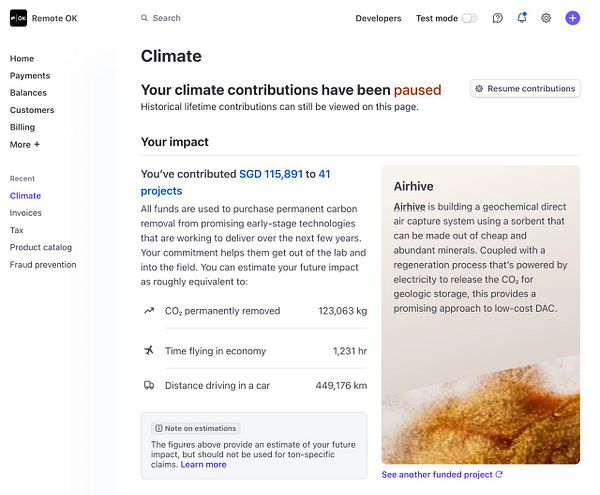Open Product catalog from Recent
Image resolution: width=600 pixels, height=495 pixels.
pyautogui.click(x=41, y=247)
